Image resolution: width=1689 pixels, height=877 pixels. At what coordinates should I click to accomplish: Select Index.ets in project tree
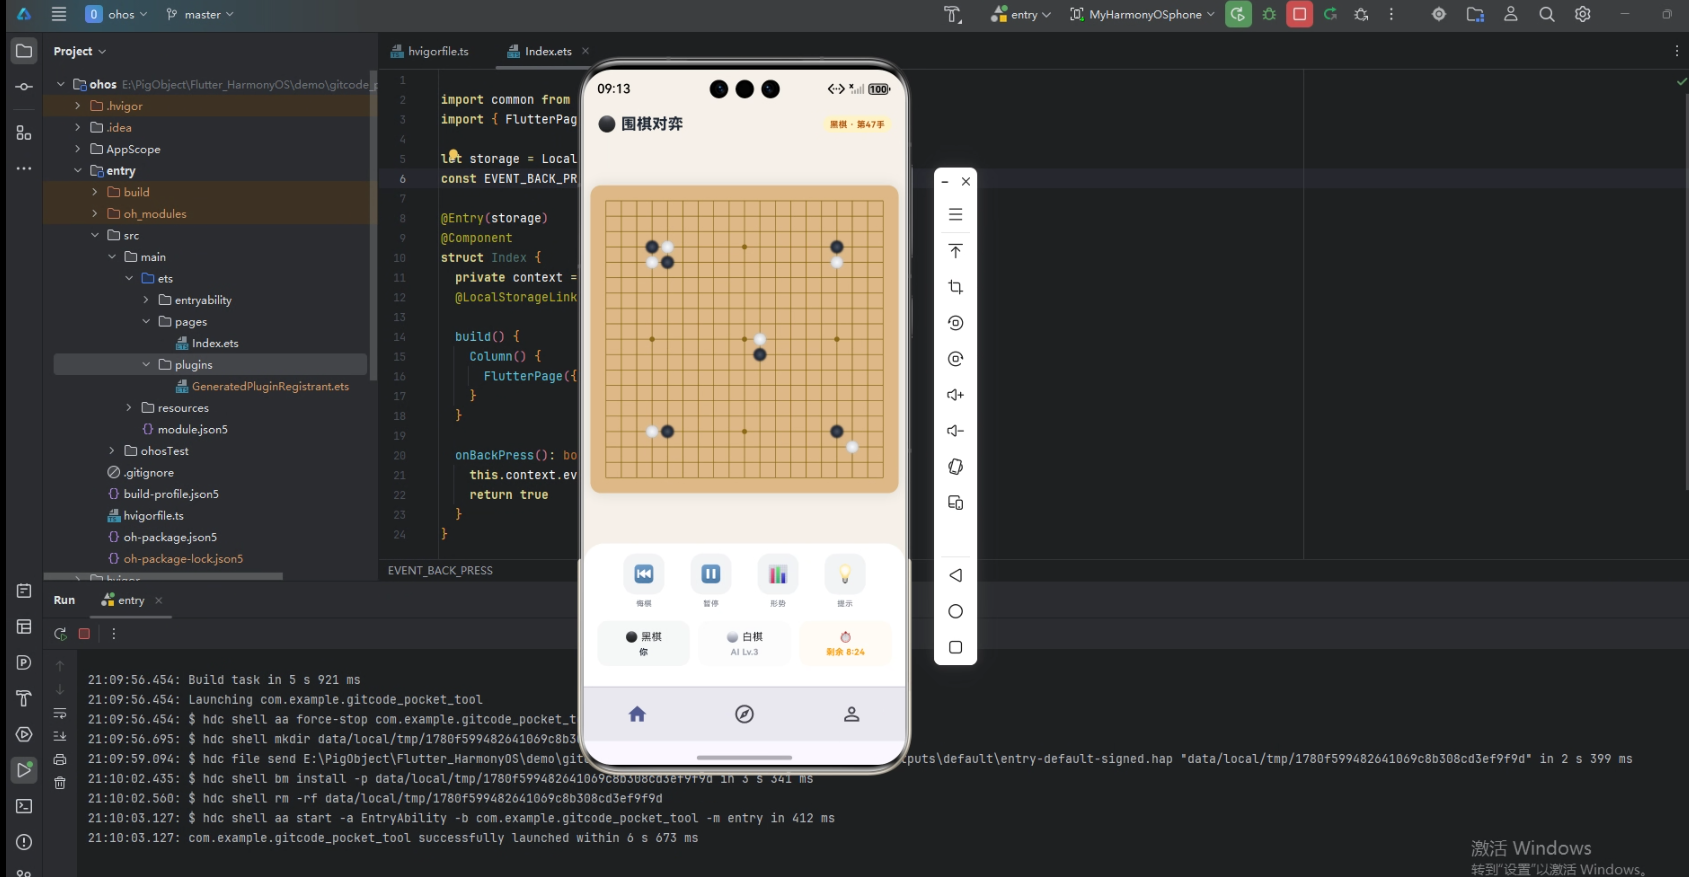pyautogui.click(x=207, y=343)
